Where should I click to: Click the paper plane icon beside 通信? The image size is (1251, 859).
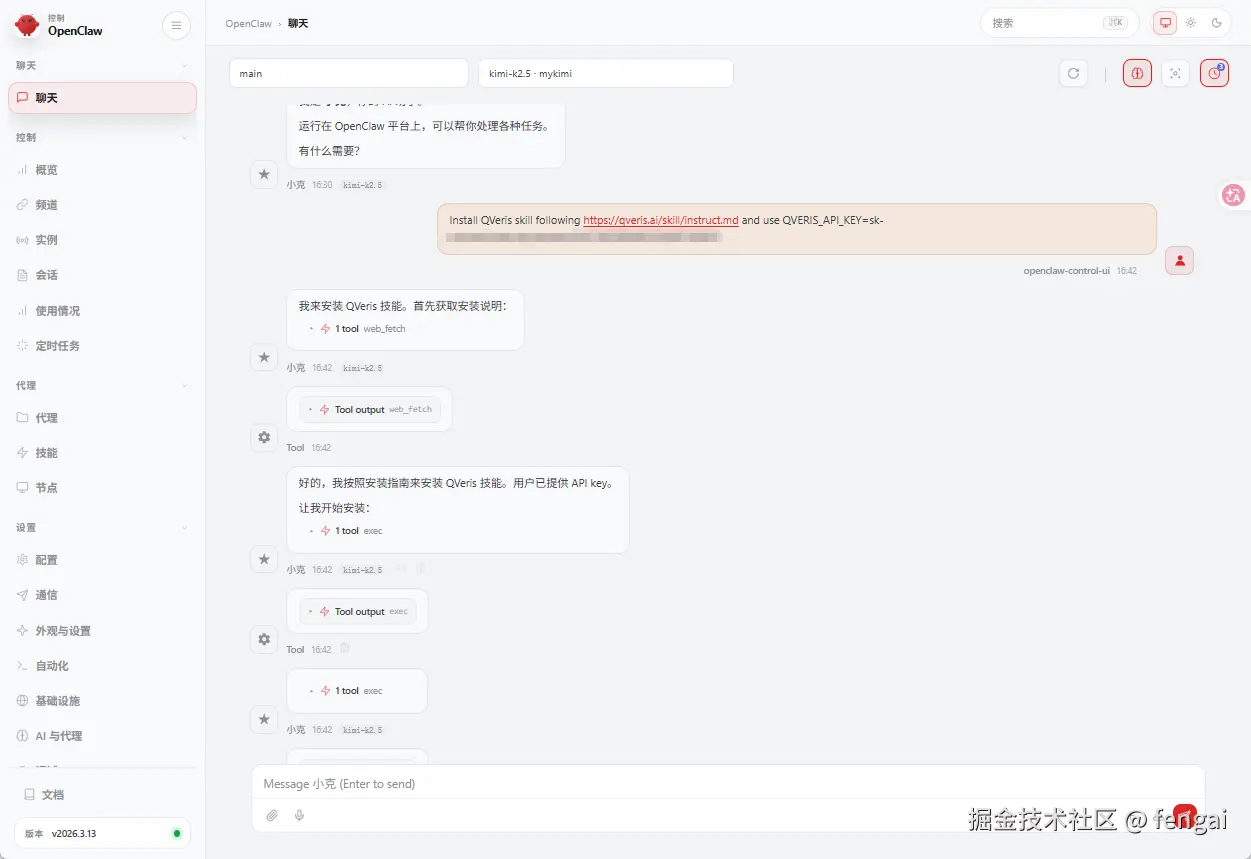tap(22, 595)
